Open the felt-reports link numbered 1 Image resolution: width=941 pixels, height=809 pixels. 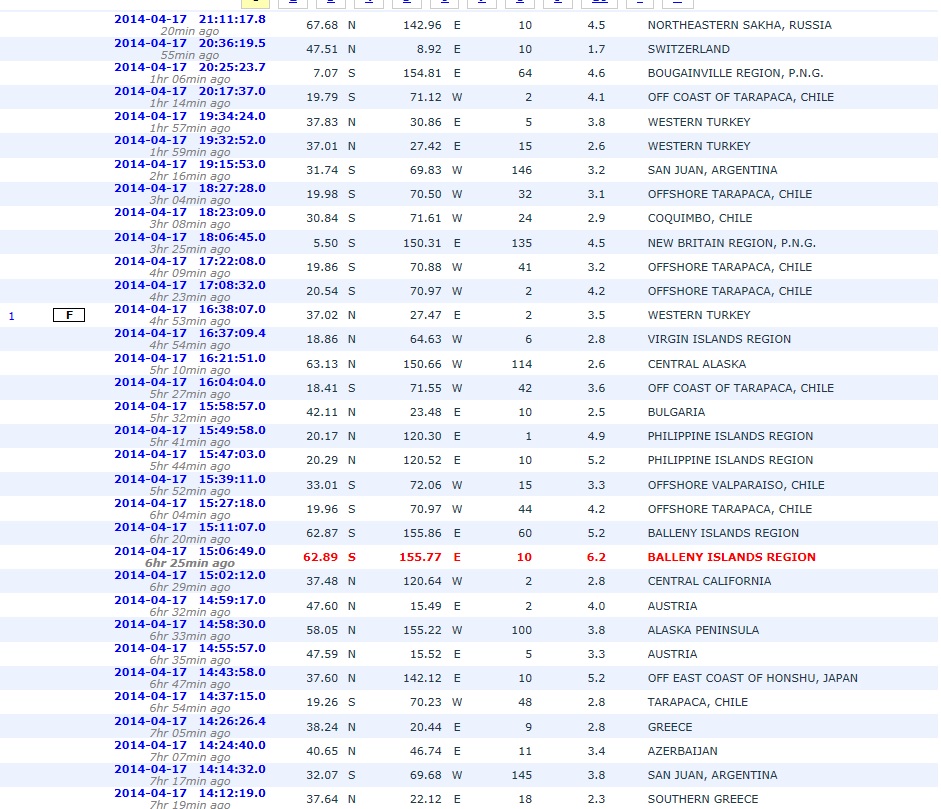pyautogui.click(x=11, y=316)
